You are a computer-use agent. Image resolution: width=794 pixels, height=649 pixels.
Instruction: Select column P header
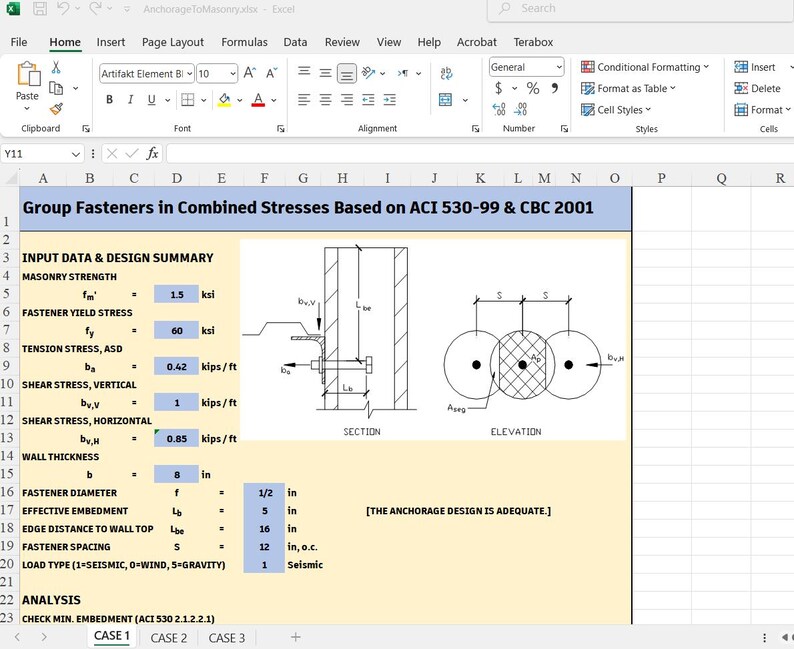click(661, 178)
